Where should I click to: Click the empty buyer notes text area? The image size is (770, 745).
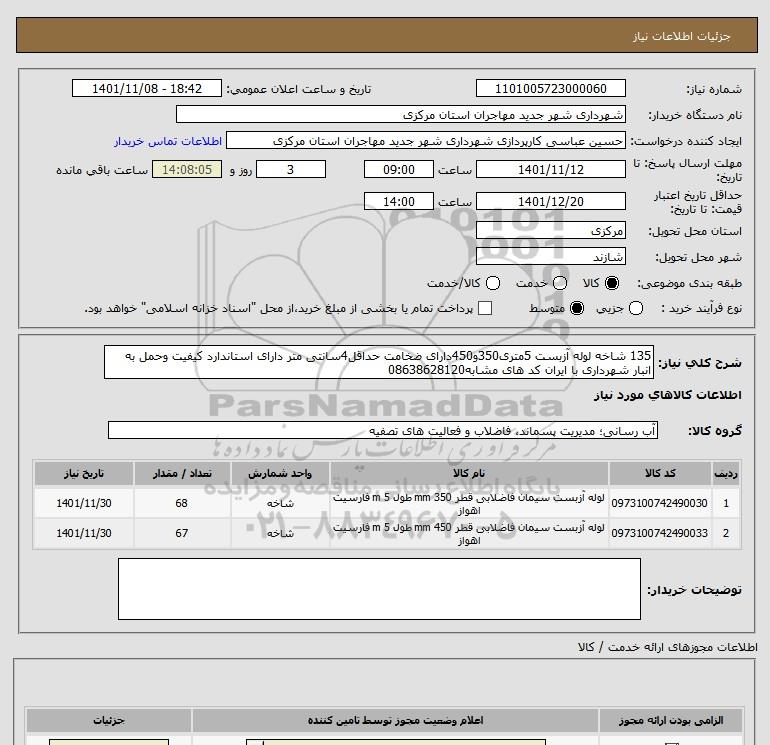point(379,589)
